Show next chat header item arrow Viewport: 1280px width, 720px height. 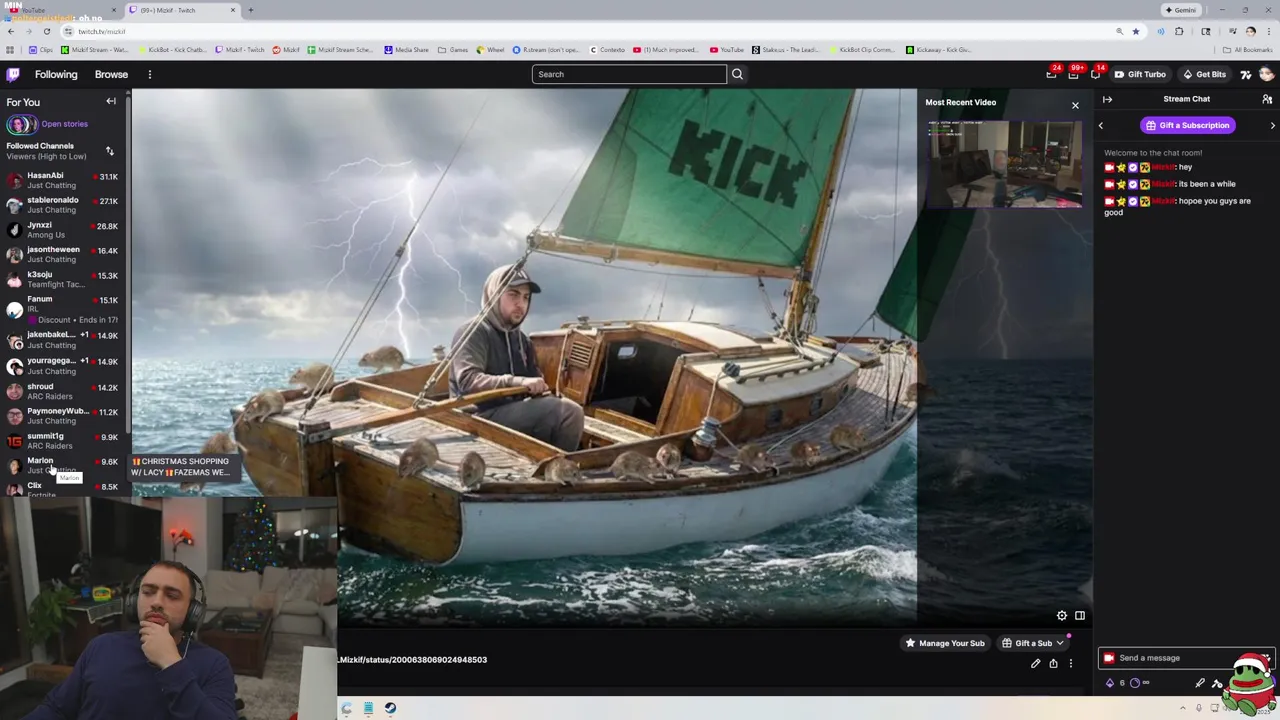(x=1272, y=125)
